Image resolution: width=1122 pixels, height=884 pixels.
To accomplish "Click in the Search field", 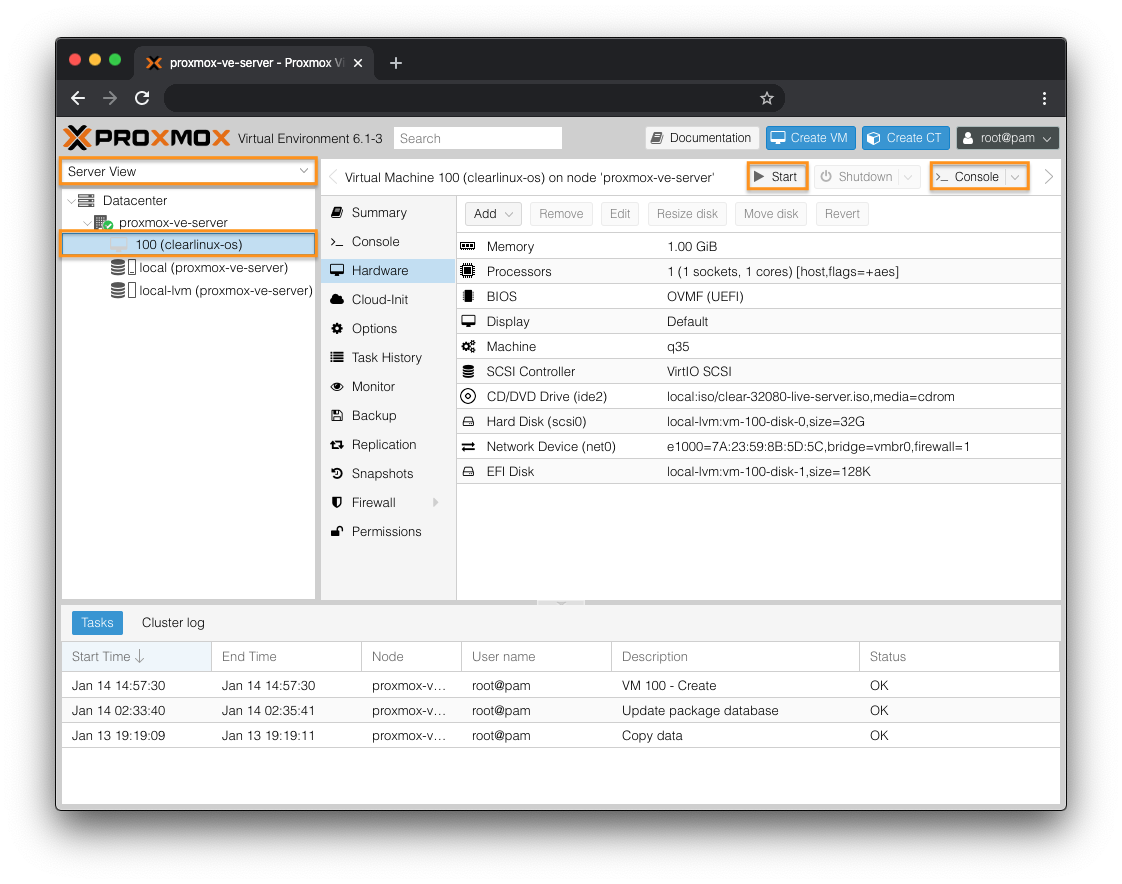I will coord(477,138).
